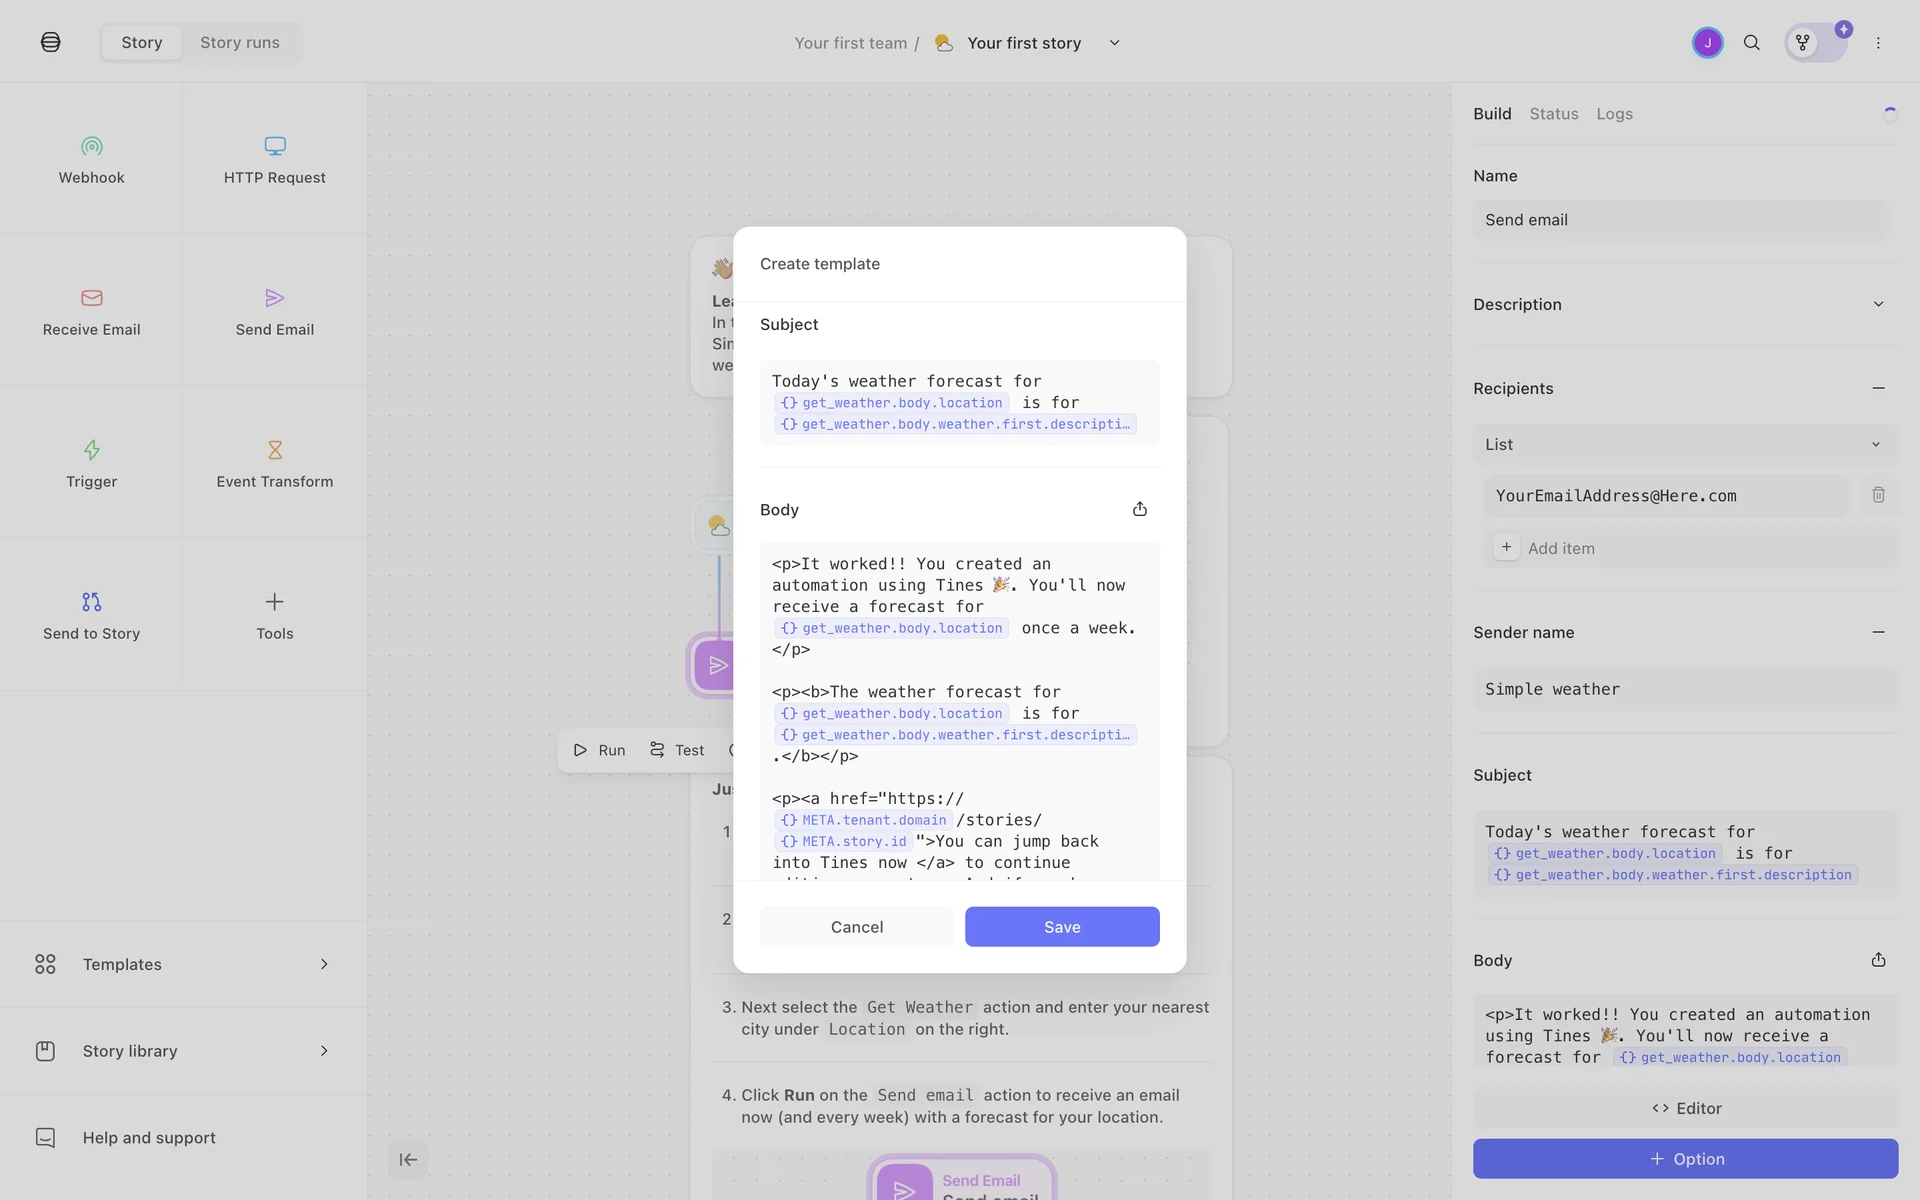This screenshot has height=1200, width=1920.
Task: Select the Event Transform action icon
Action: coord(274,450)
